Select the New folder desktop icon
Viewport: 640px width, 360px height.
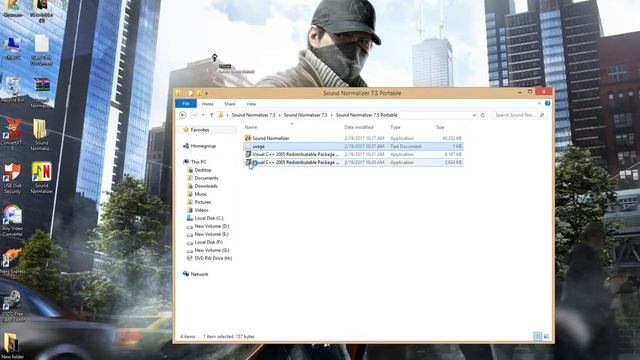(x=11, y=346)
